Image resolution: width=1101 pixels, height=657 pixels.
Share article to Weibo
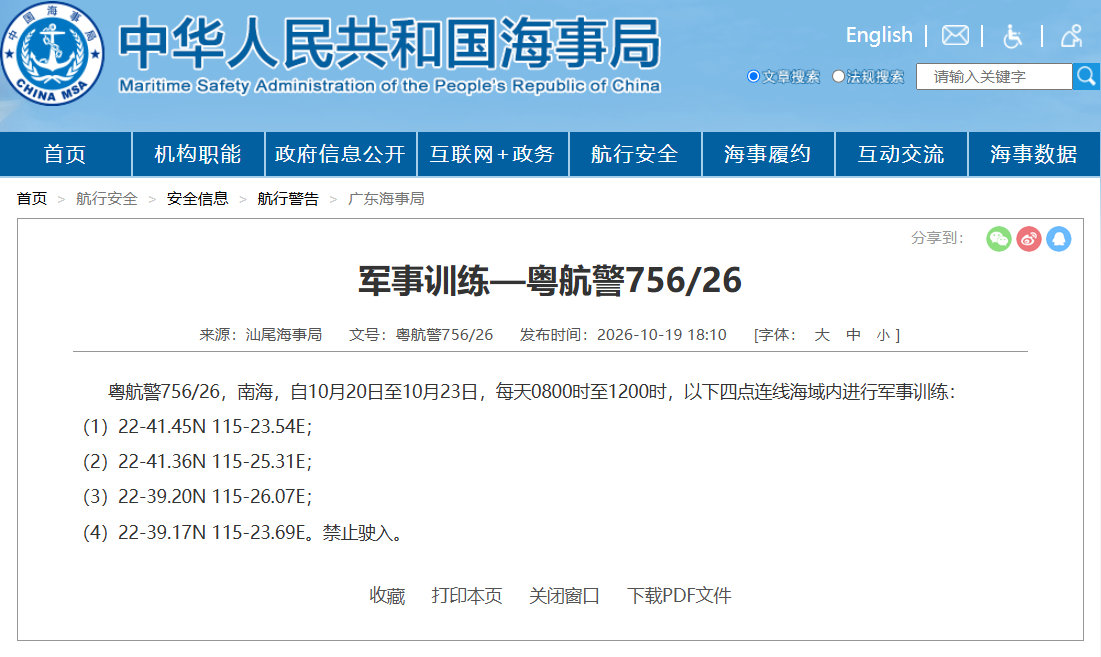(x=1029, y=239)
